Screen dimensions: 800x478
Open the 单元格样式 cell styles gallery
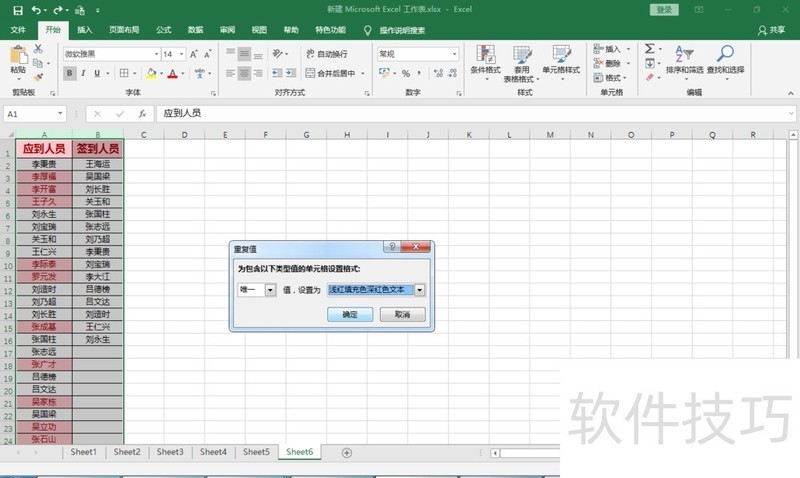click(560, 59)
